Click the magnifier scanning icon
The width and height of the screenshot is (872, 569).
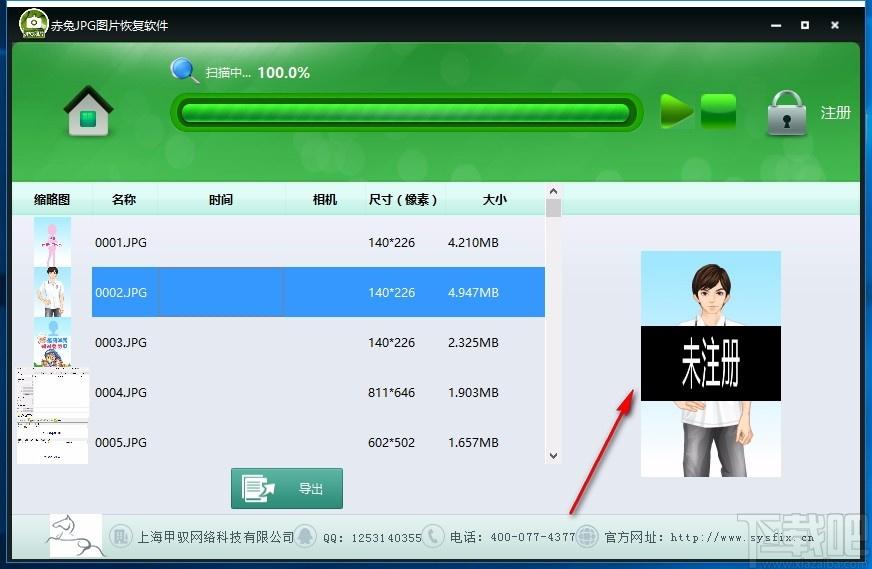tap(184, 71)
